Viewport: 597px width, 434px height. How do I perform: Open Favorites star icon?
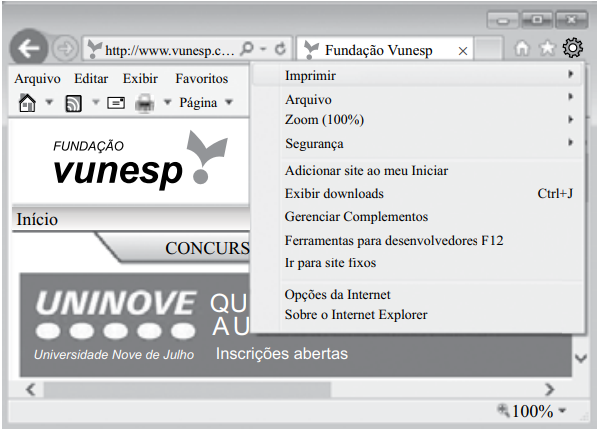547,48
